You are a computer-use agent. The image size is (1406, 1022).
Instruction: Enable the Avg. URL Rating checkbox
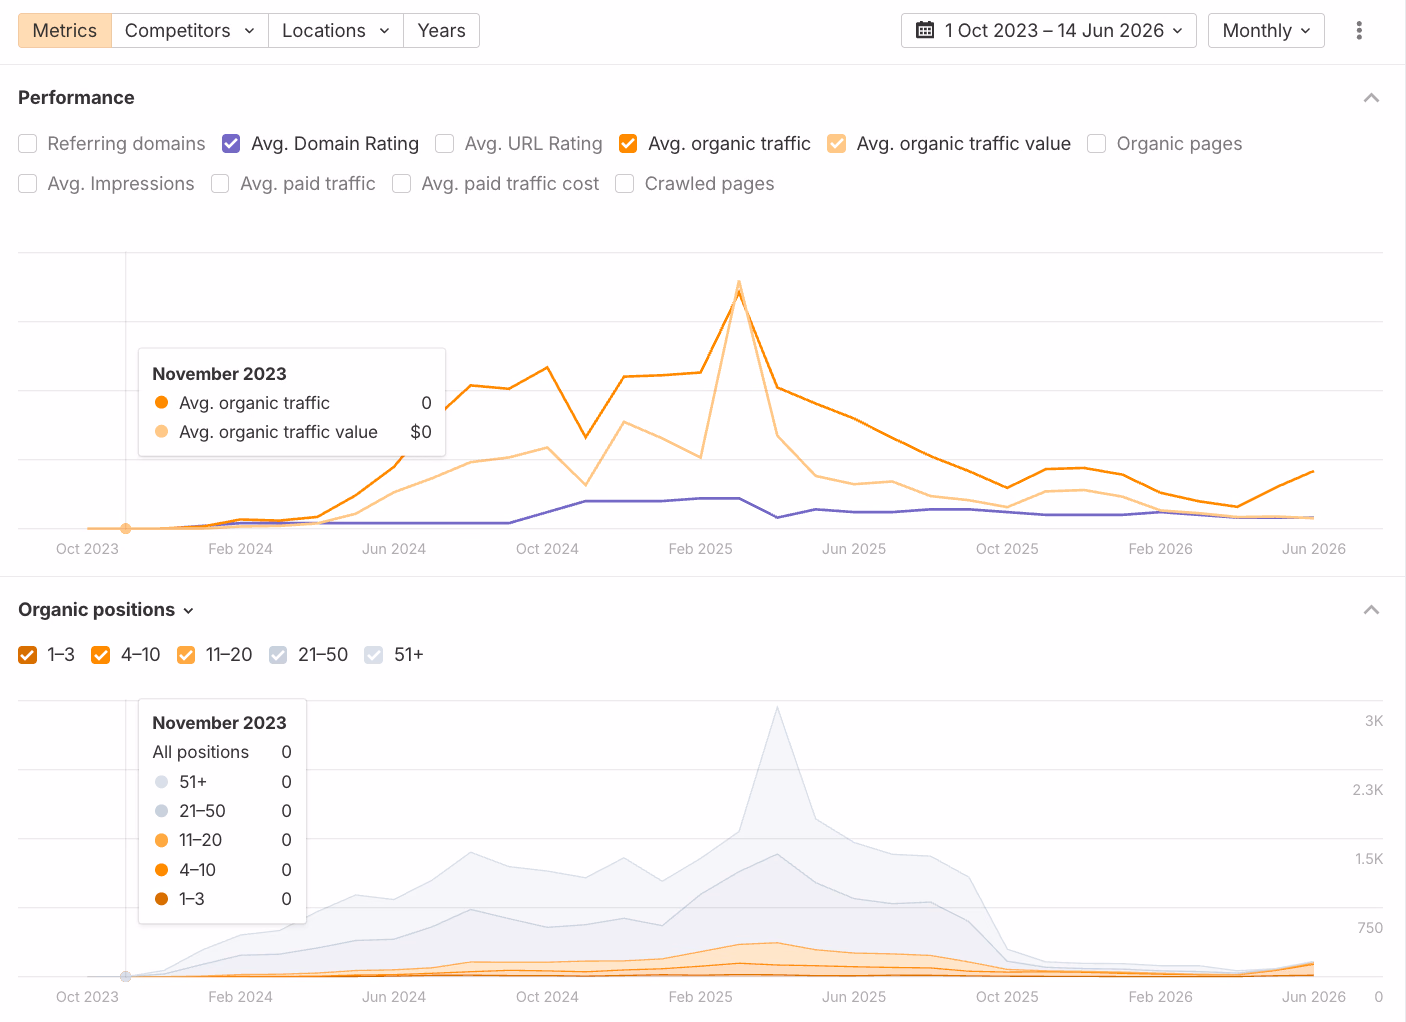pyautogui.click(x=445, y=144)
